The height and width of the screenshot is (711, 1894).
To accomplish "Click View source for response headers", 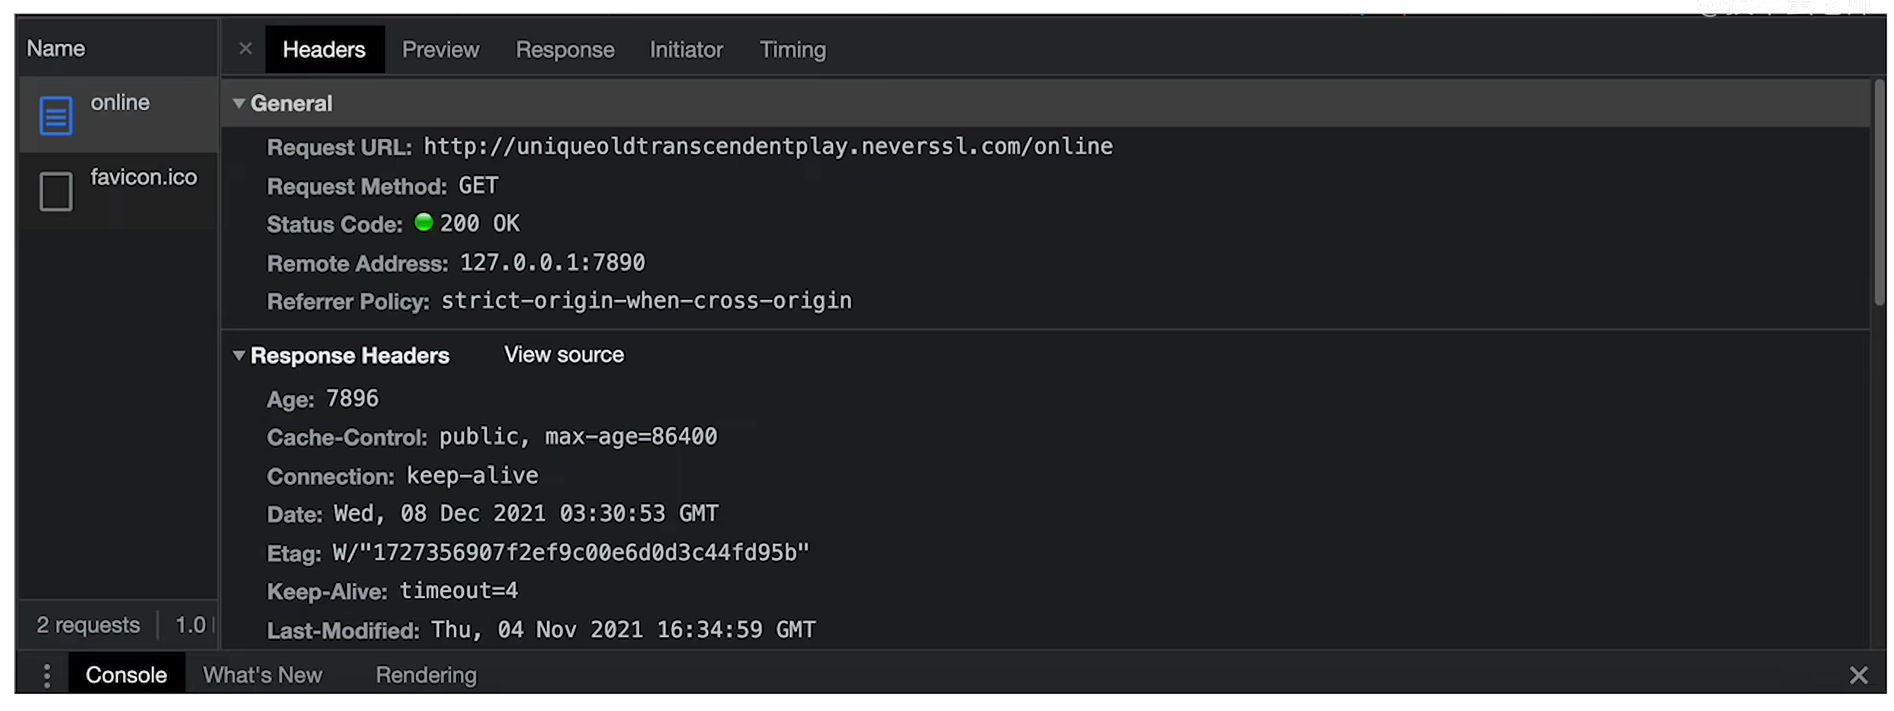I will (564, 355).
